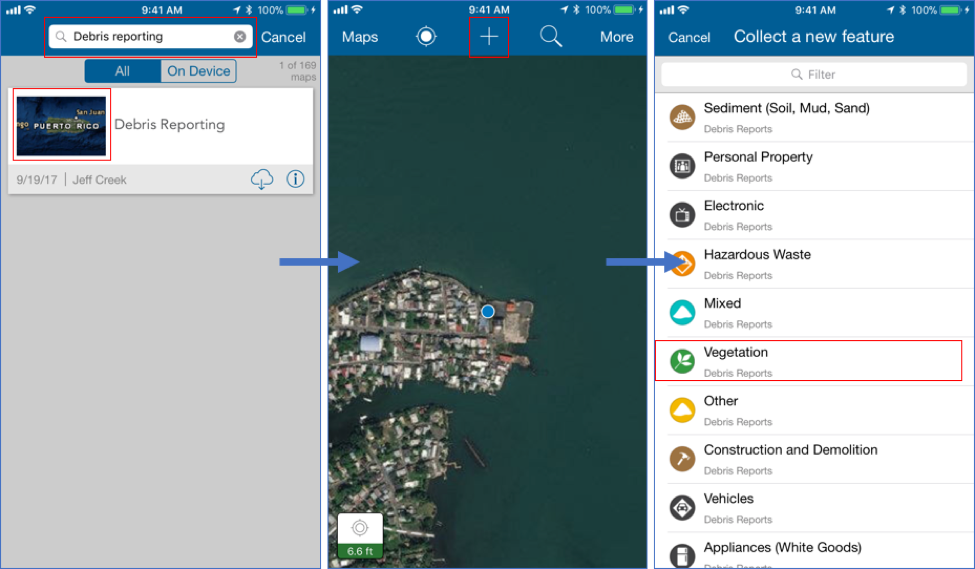Switch to the All maps tab

pos(122,71)
